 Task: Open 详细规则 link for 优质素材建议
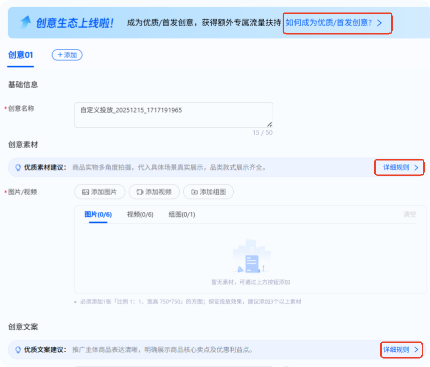[400, 167]
